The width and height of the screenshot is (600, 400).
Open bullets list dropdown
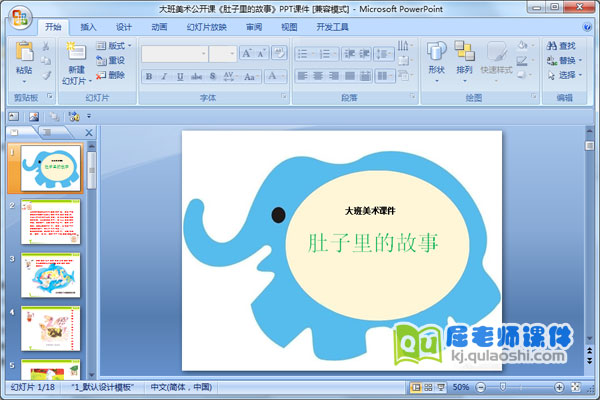[312, 54]
